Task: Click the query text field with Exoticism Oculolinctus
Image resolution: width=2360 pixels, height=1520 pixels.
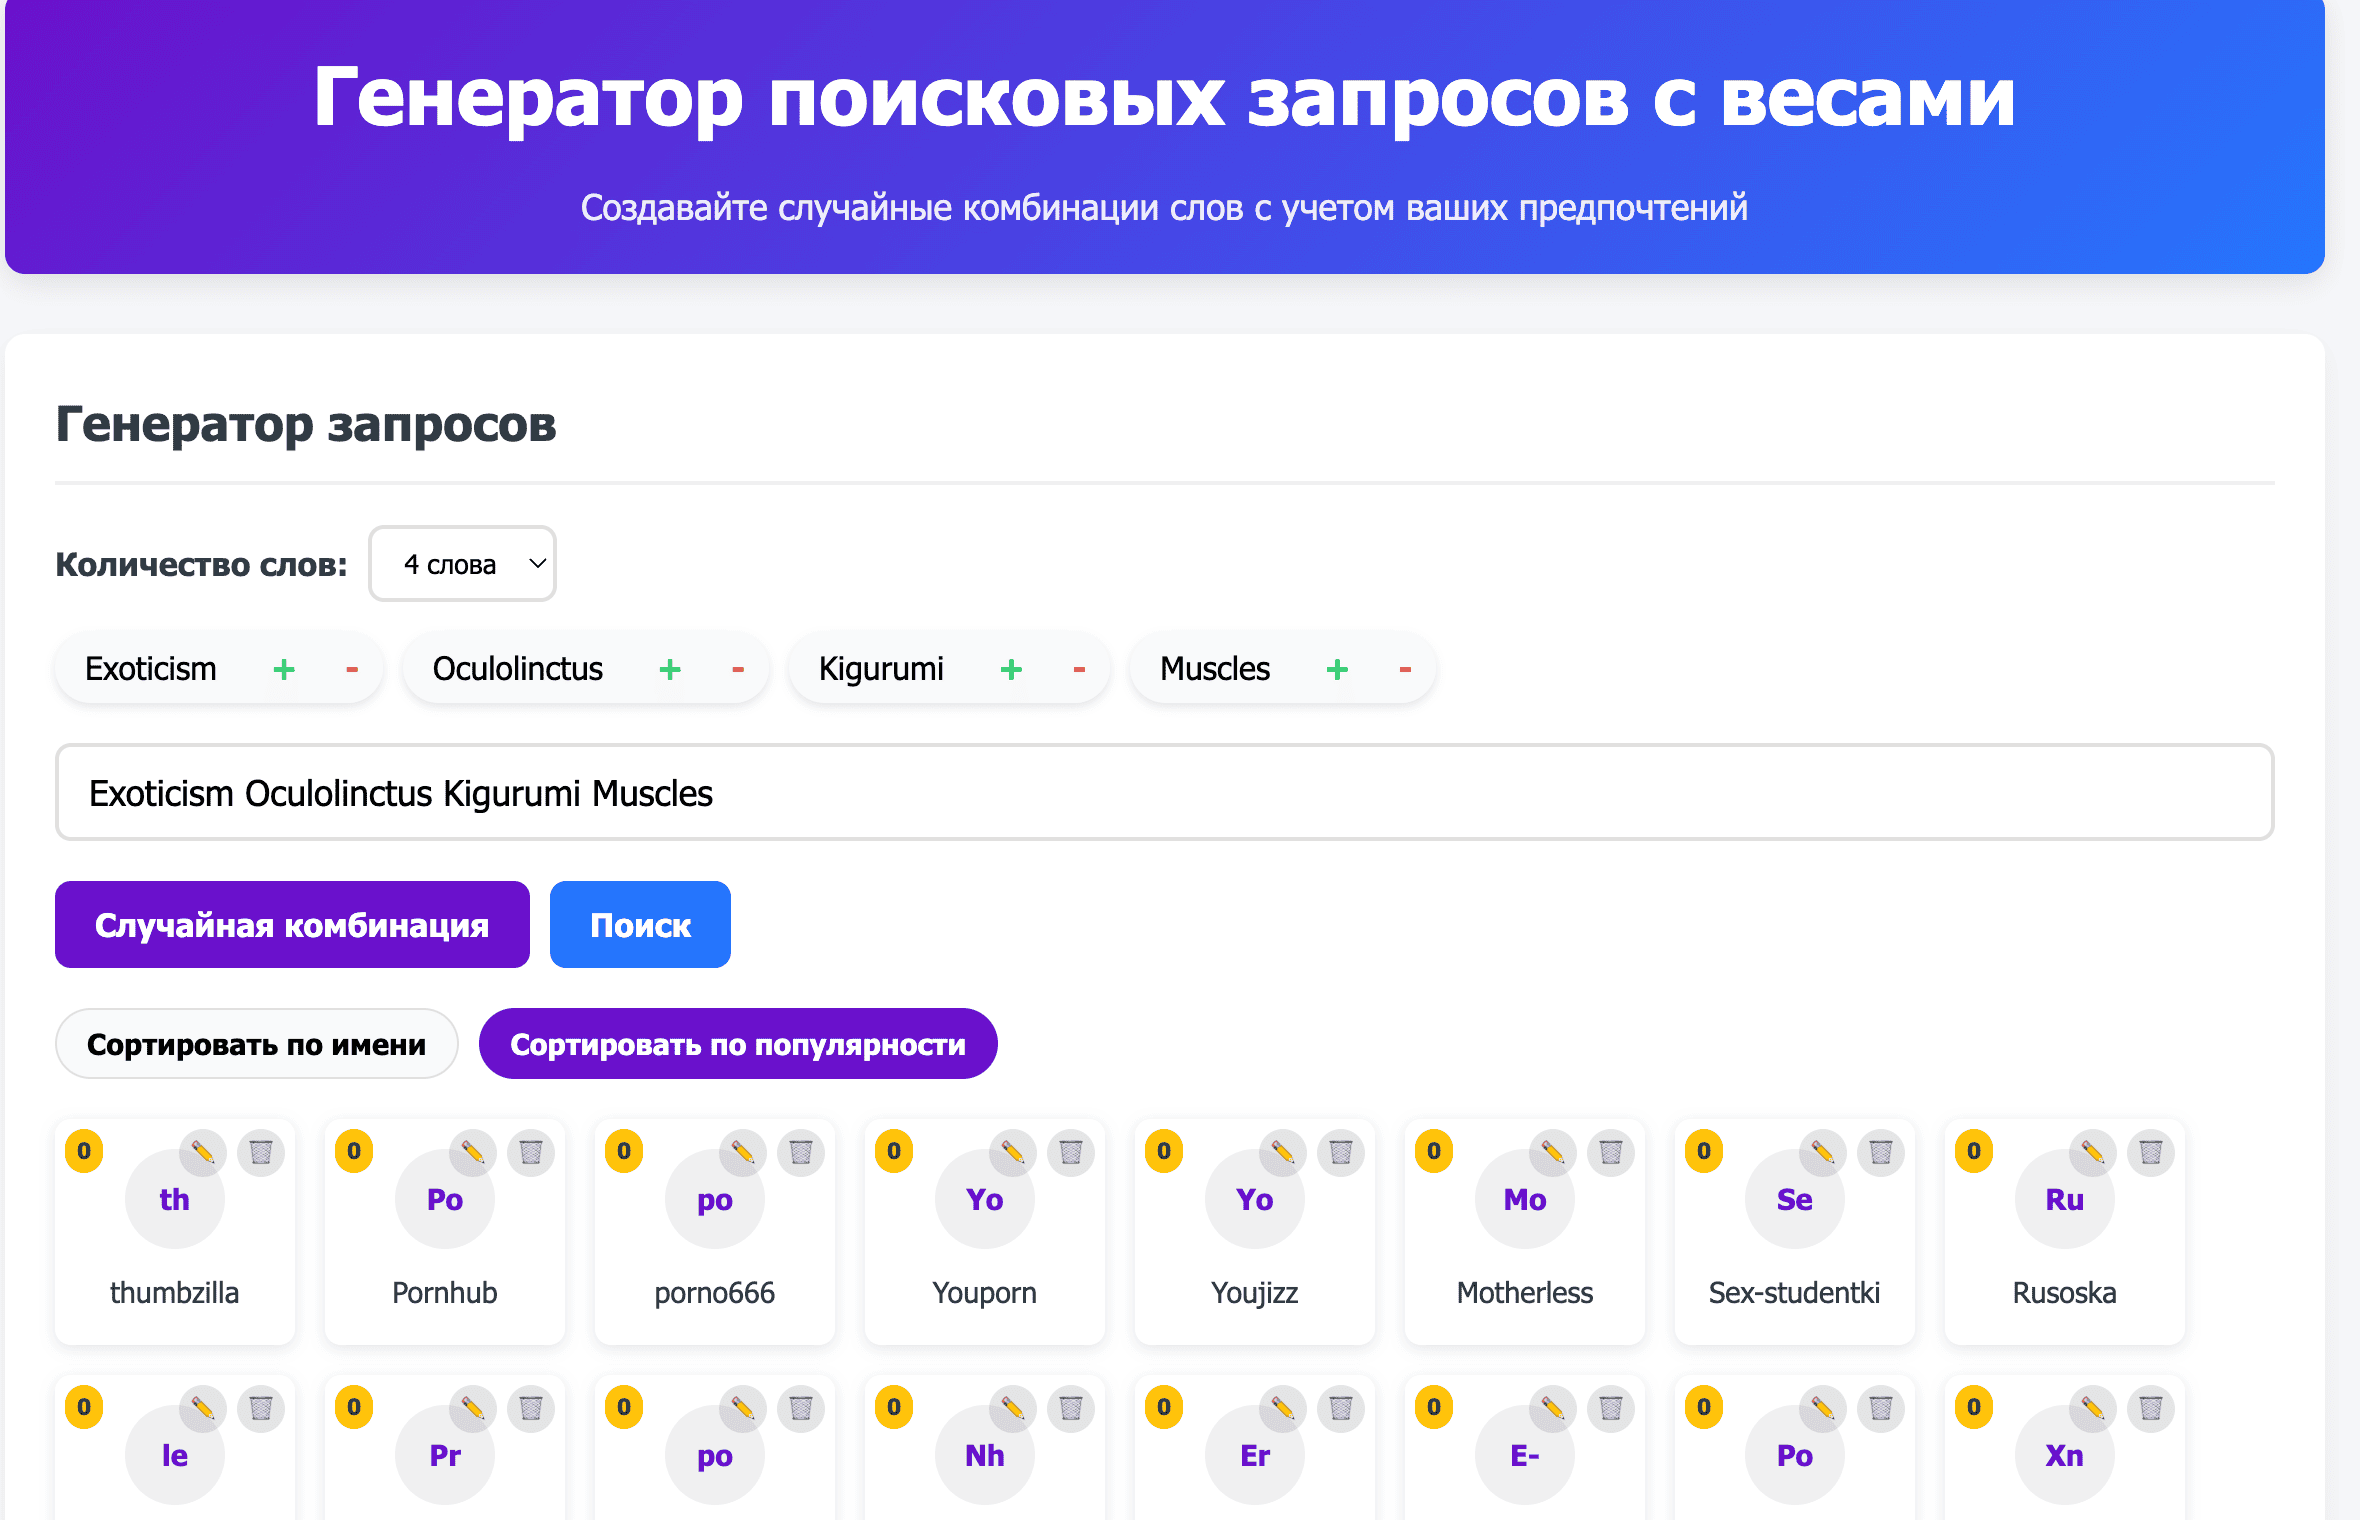Action: [x=1164, y=793]
